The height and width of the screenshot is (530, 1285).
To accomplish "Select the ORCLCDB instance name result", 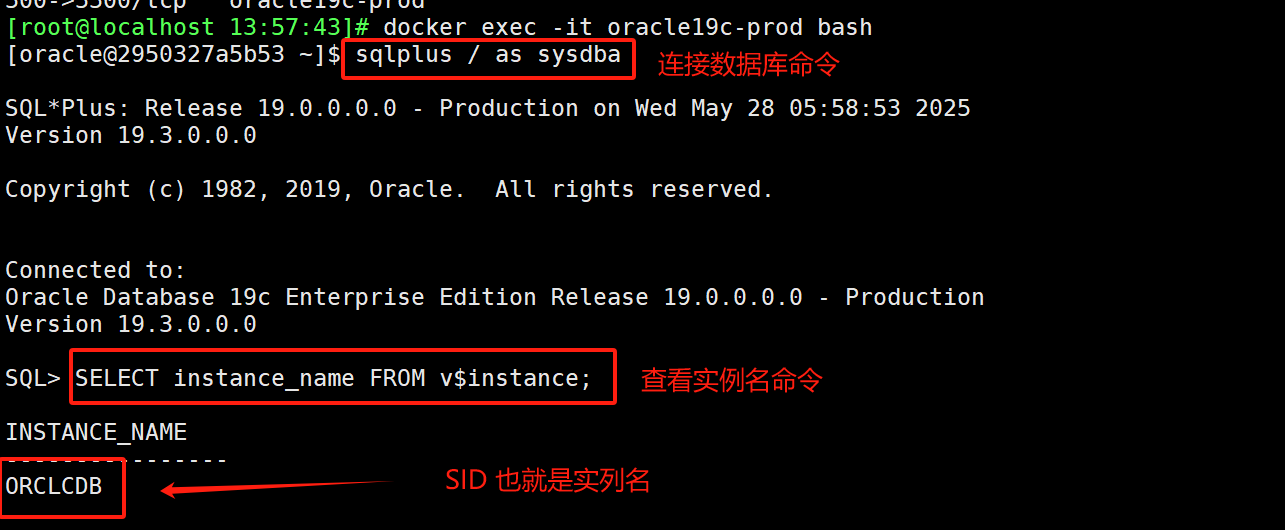I will point(54,487).
